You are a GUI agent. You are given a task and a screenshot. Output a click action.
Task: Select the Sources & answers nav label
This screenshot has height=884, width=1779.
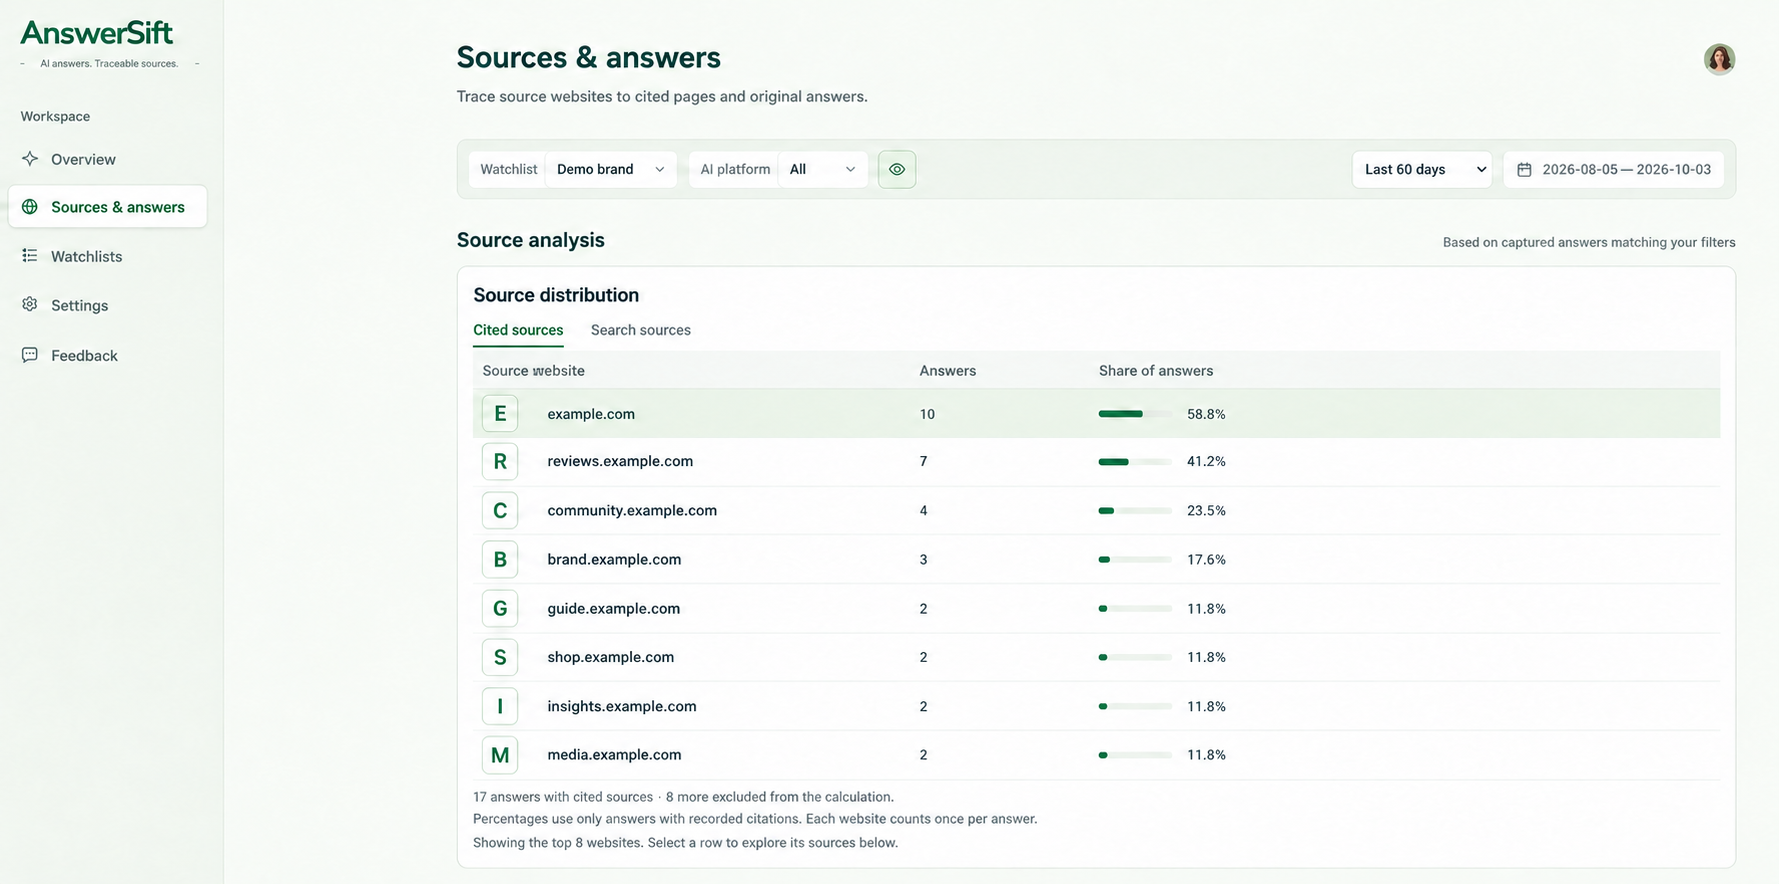(x=118, y=207)
